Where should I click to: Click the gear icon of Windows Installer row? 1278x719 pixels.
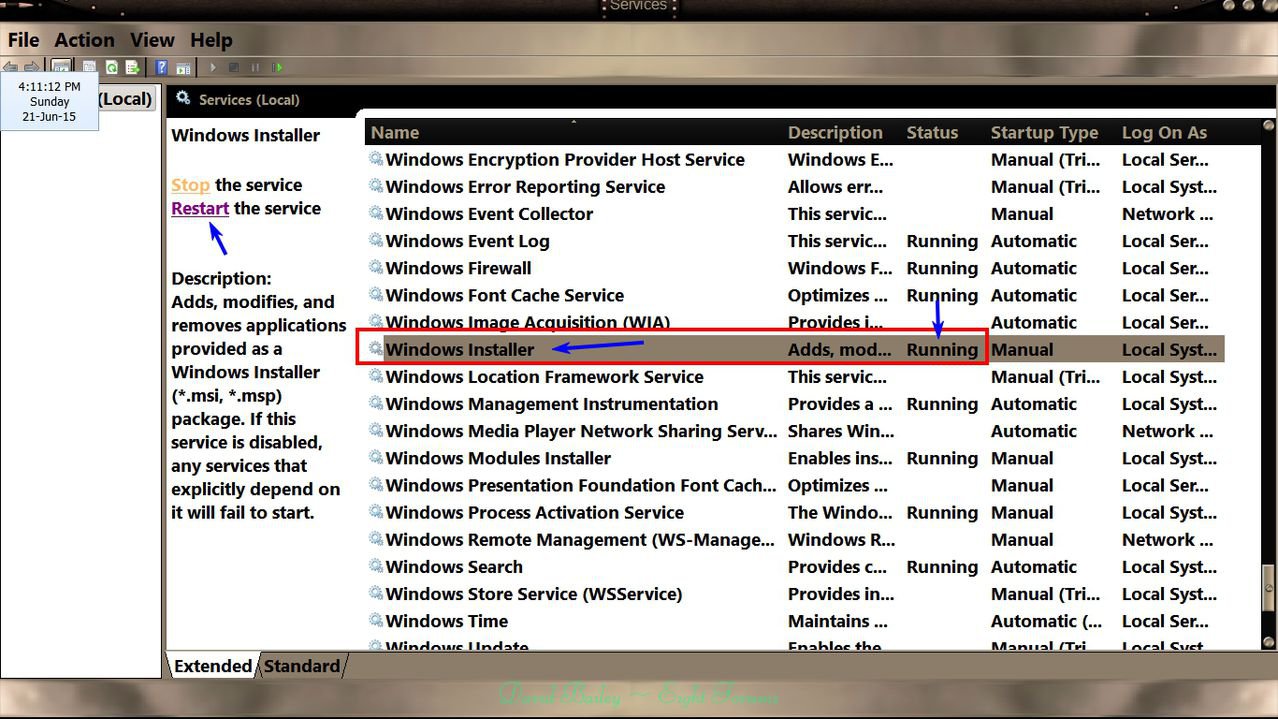click(x=376, y=349)
